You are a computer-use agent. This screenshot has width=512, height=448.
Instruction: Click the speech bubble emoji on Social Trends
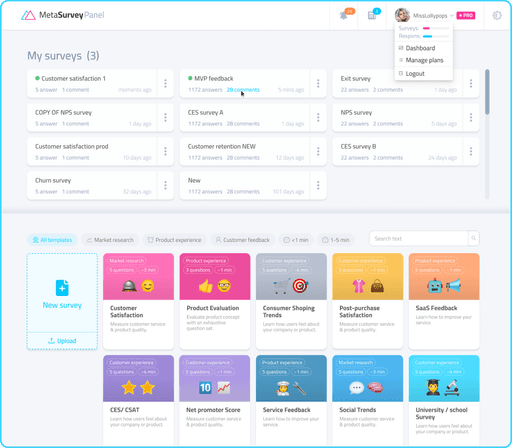tap(356, 388)
